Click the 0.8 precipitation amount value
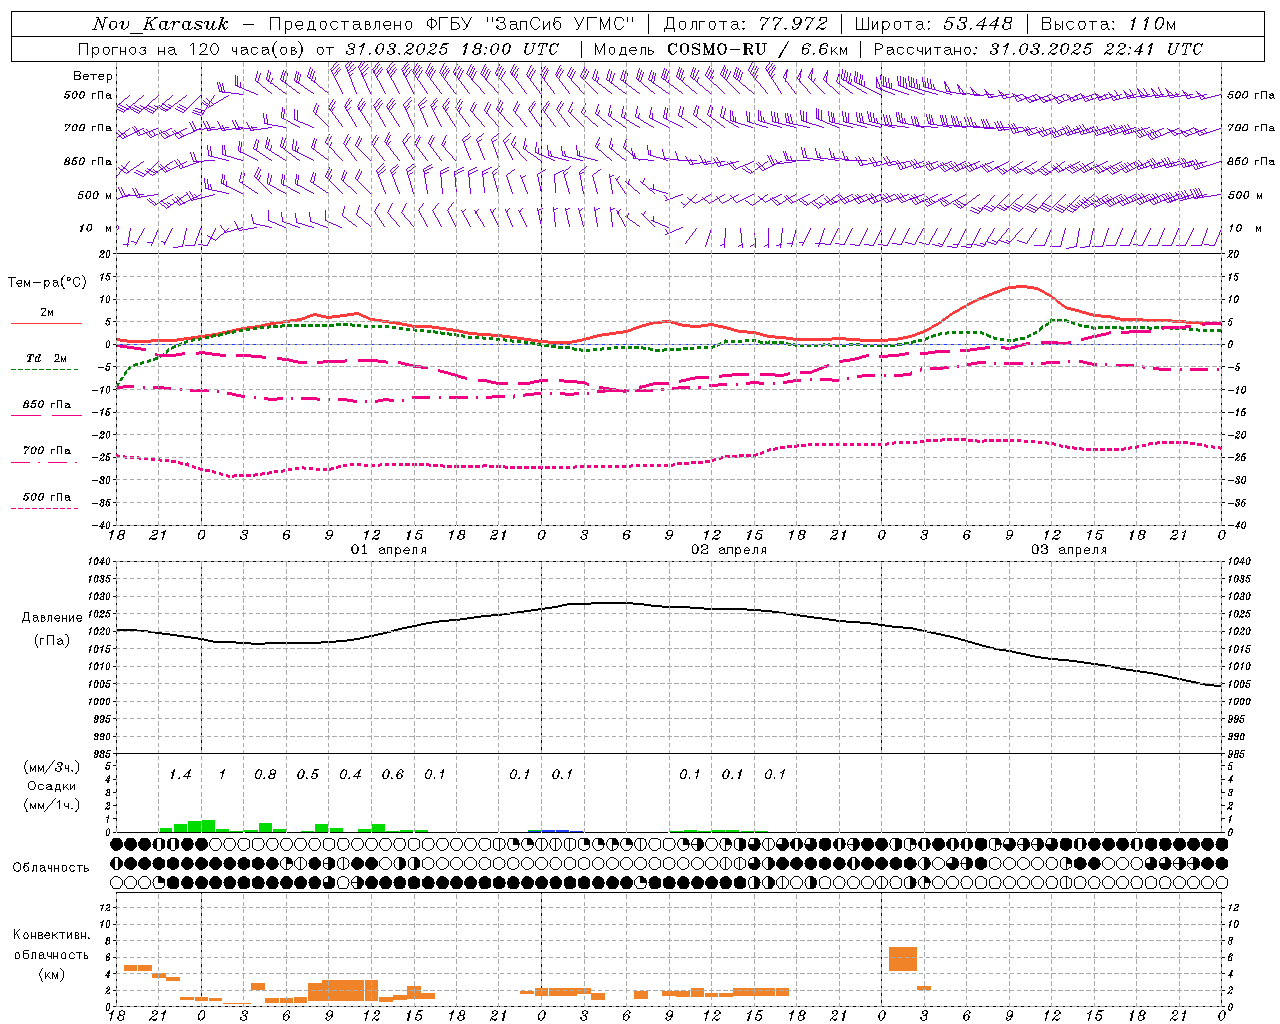 (265, 775)
